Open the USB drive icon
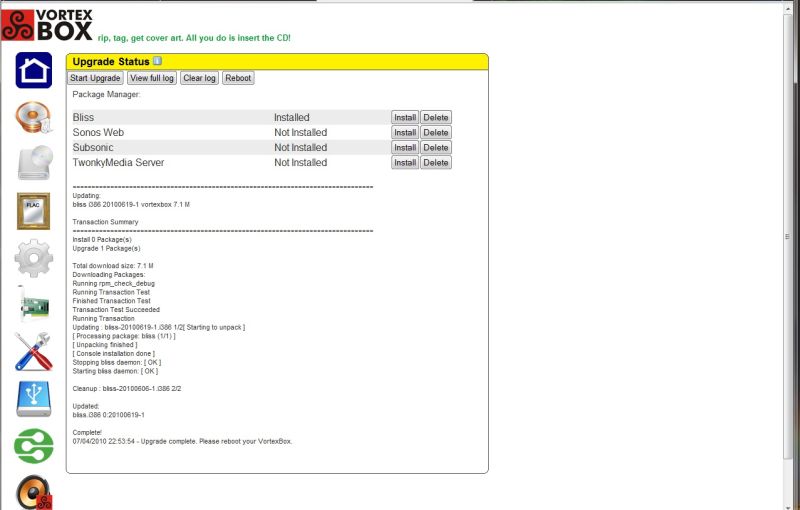Viewport: 800px width, 510px height. click(x=34, y=399)
